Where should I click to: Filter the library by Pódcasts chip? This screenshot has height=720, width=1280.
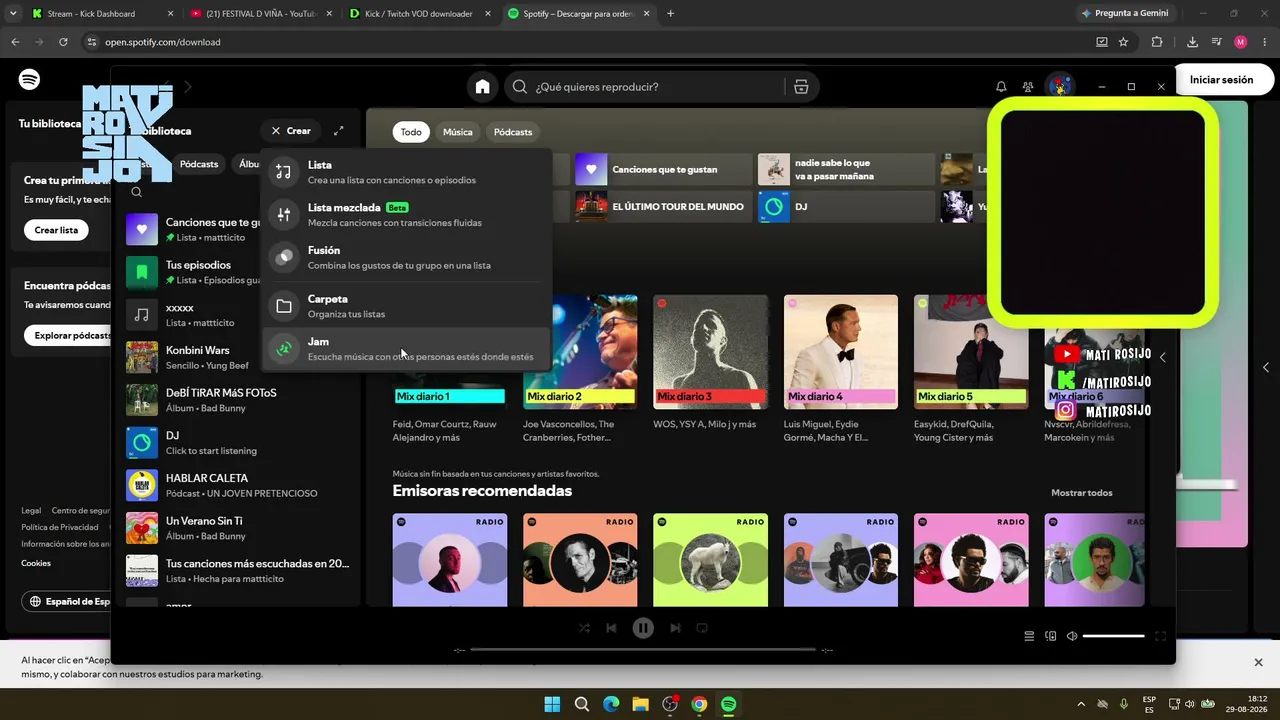(199, 164)
